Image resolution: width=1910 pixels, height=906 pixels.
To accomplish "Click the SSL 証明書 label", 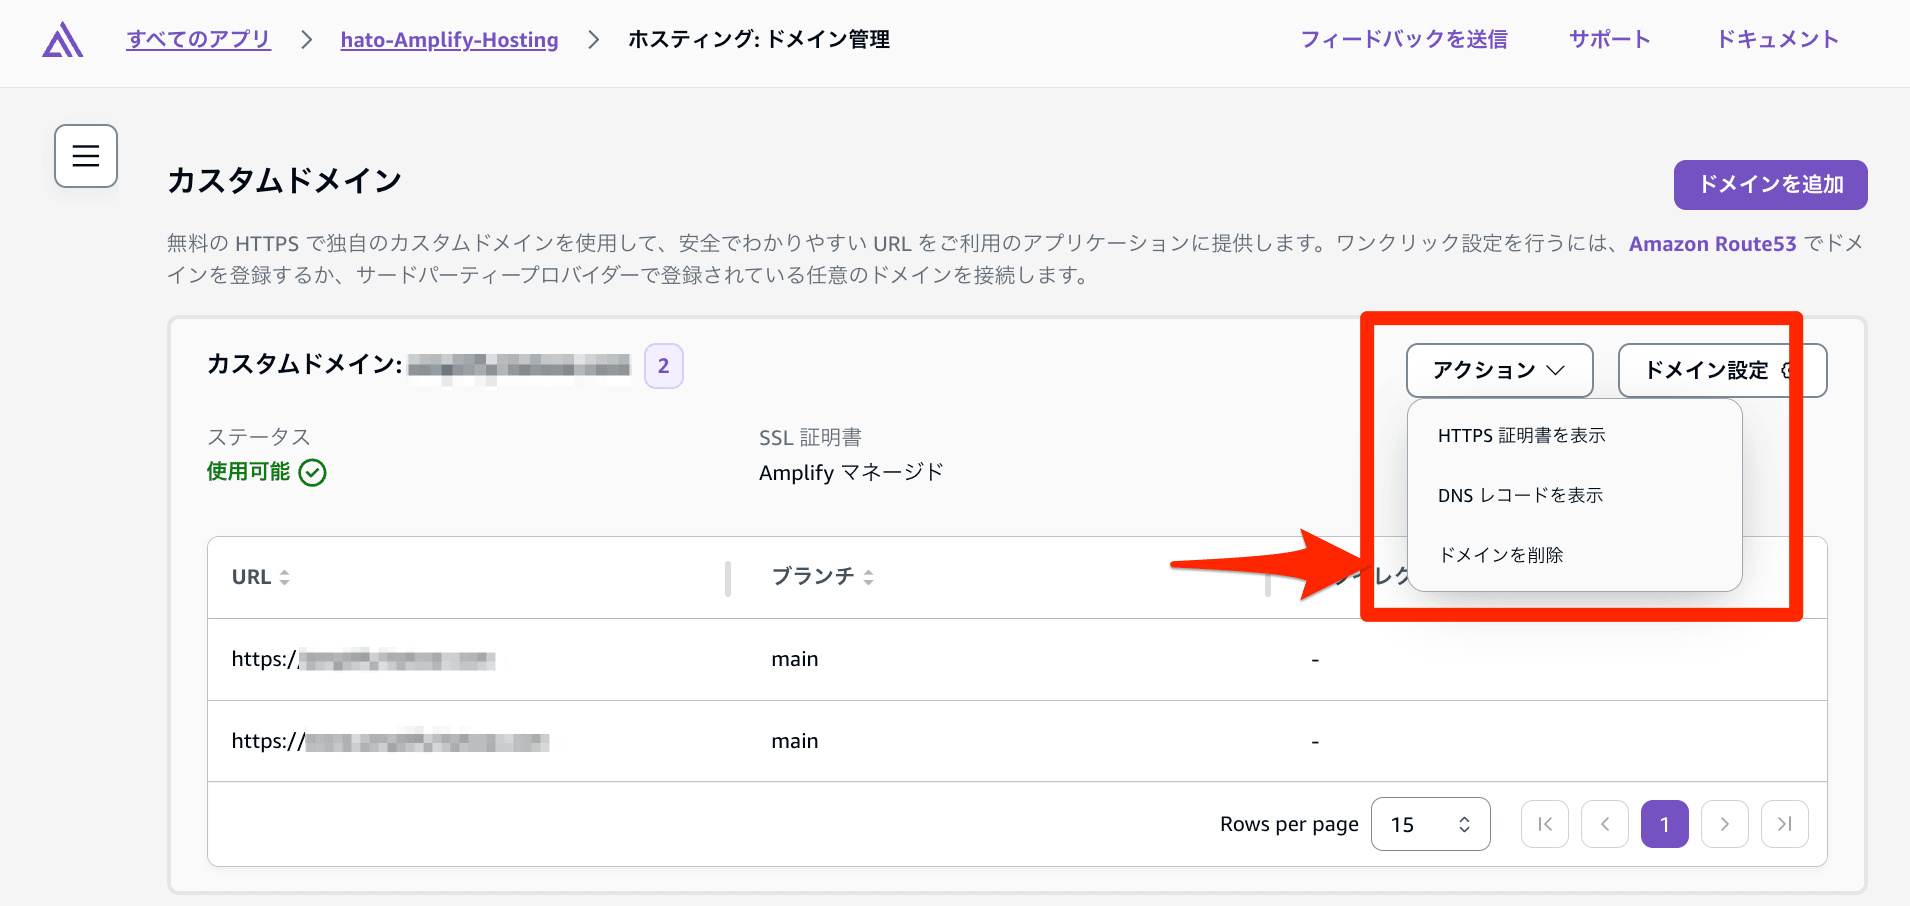I will tap(810, 437).
